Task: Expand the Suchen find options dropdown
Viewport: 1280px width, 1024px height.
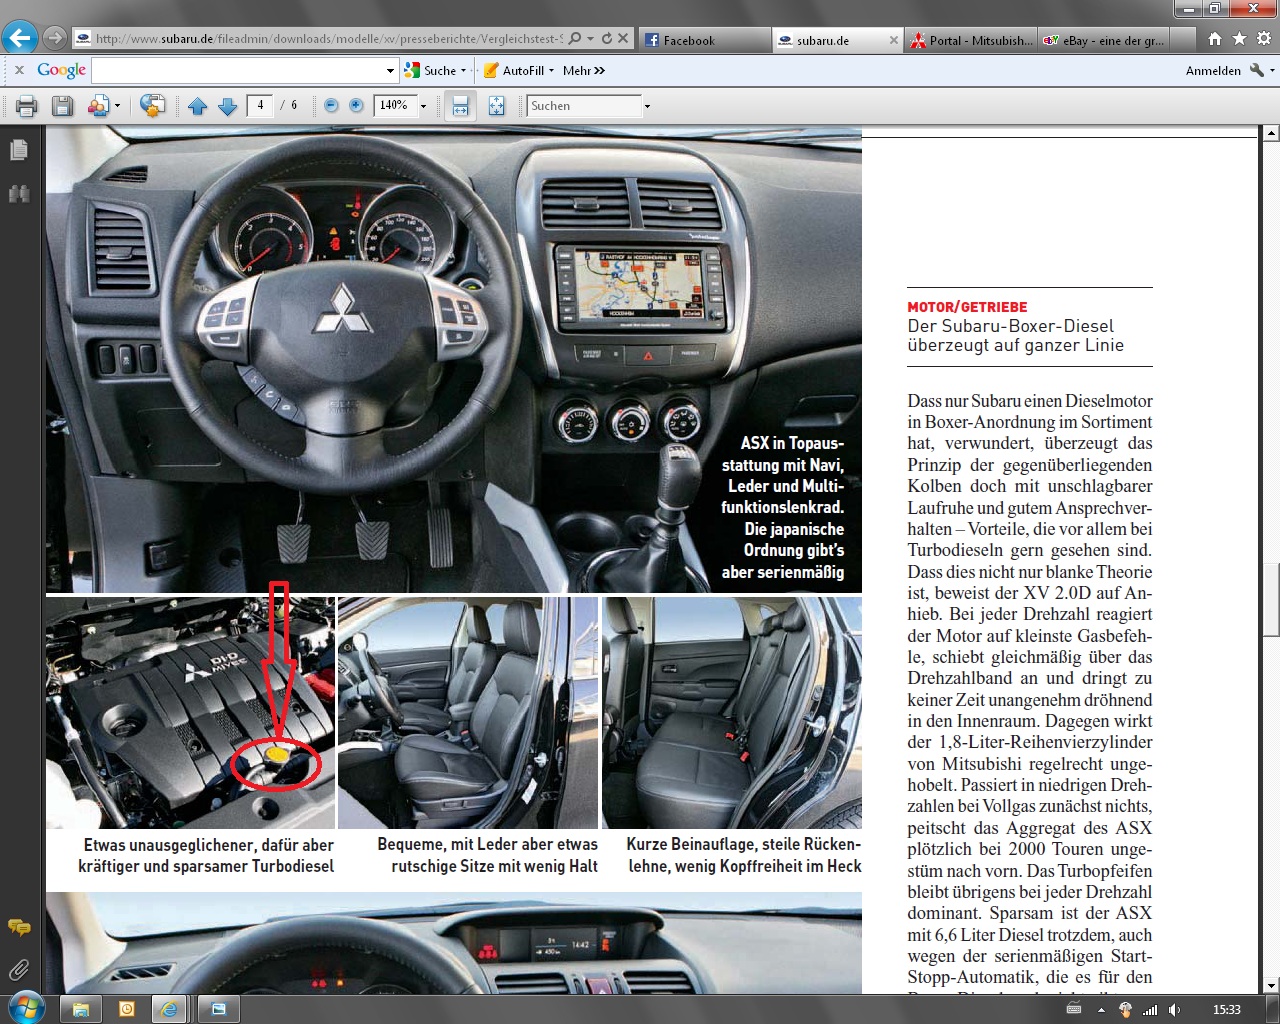Action: [647, 106]
